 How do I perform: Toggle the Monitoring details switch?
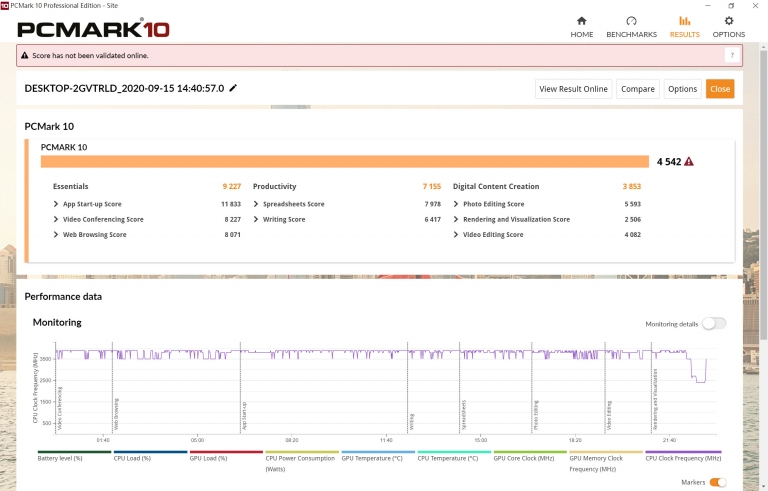[x=714, y=323]
